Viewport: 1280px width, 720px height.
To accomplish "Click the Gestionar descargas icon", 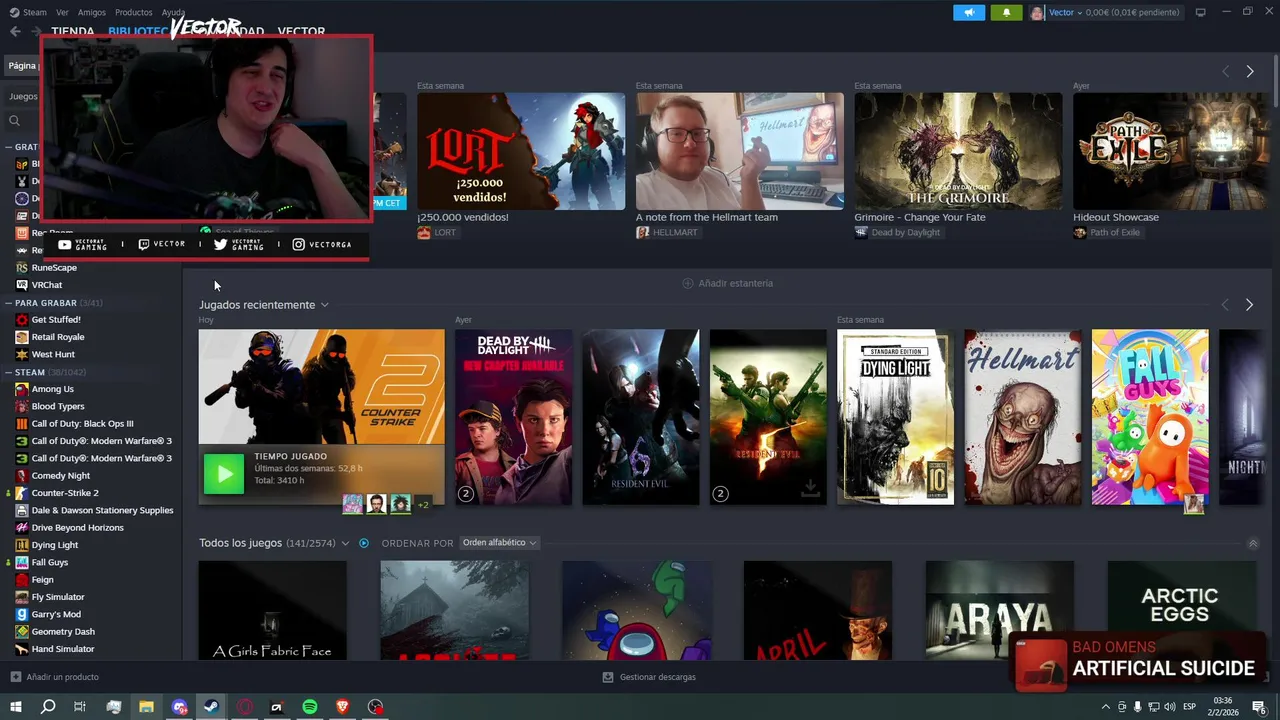I will click(608, 677).
